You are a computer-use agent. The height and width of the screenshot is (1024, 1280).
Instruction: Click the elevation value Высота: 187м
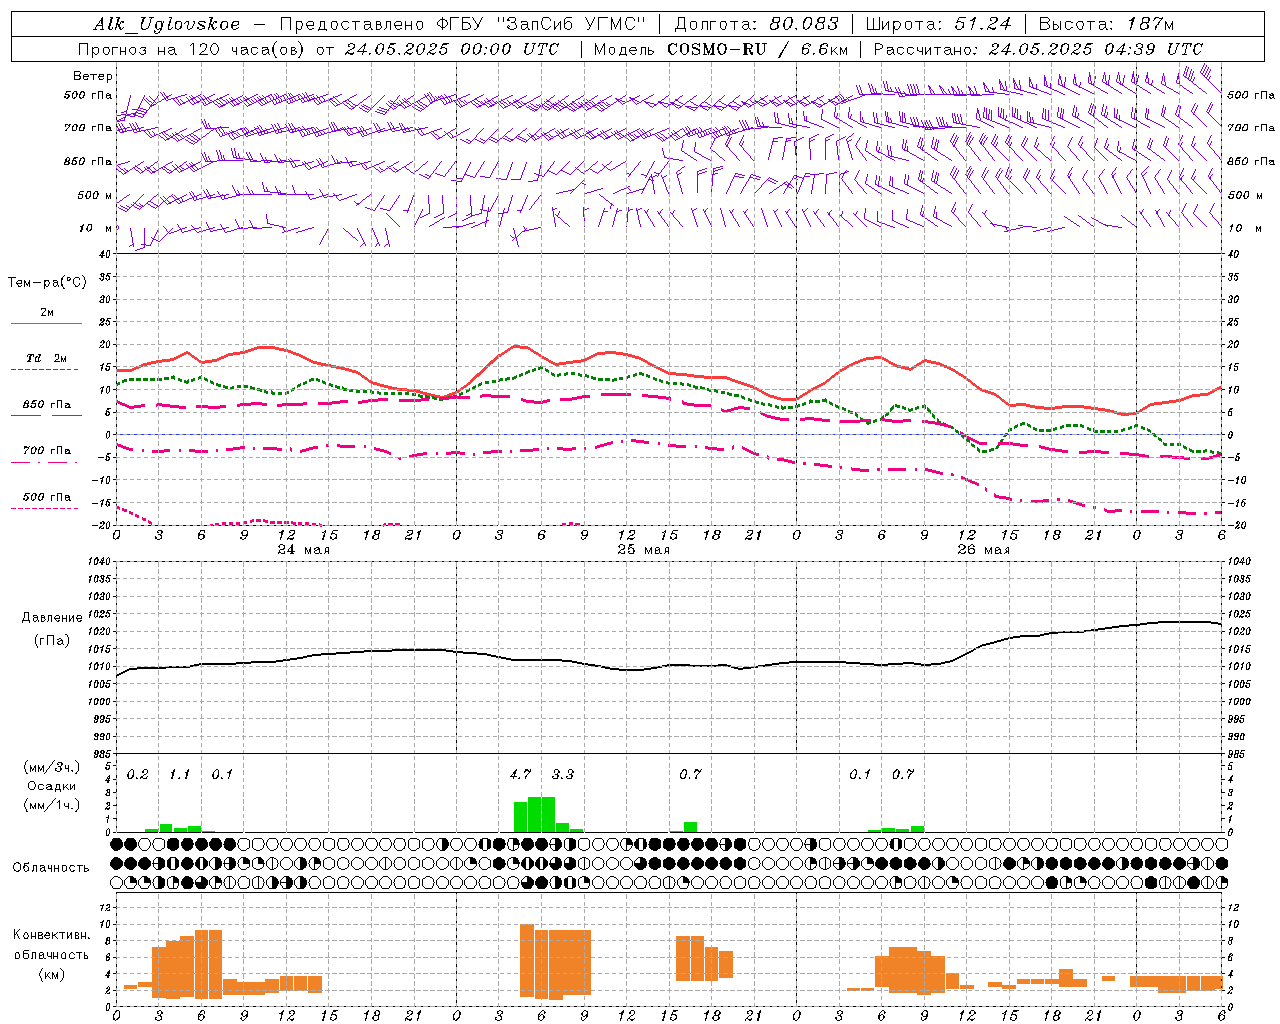click(1106, 24)
